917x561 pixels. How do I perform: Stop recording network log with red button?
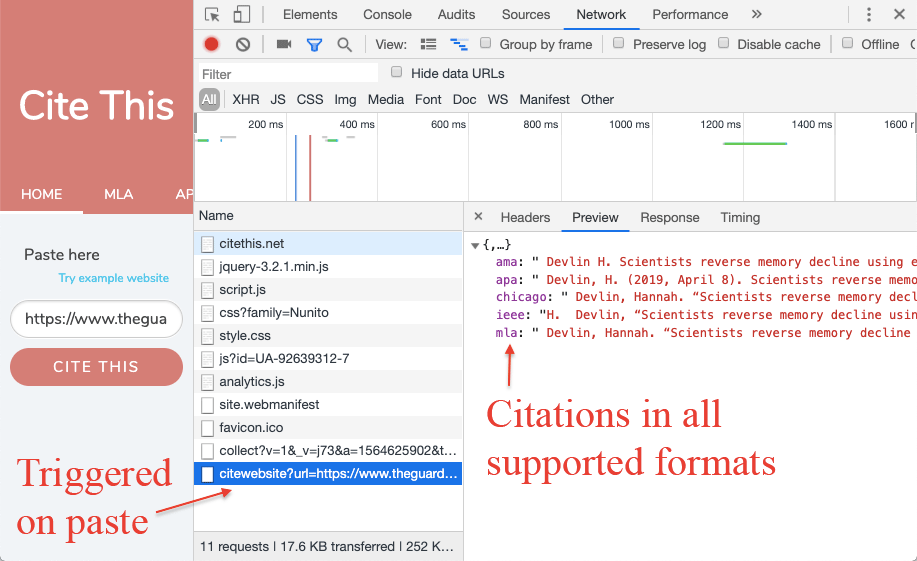(212, 44)
